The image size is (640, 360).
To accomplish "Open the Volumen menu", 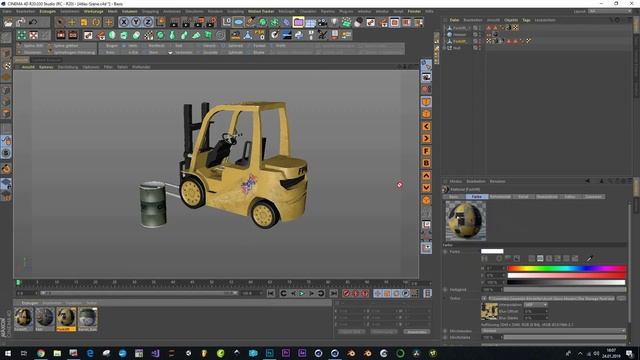I will (129, 11).
